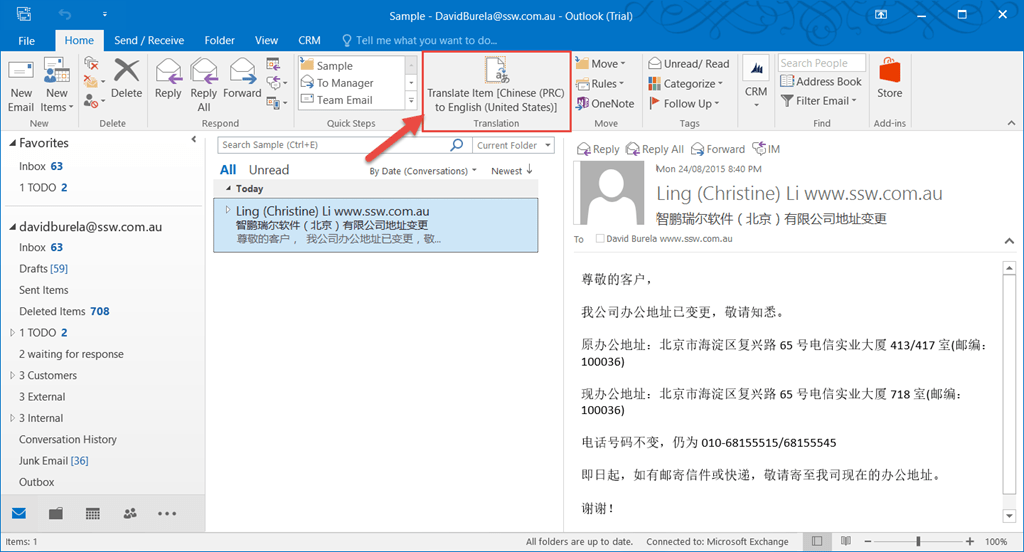Click the Search People field
Image resolution: width=1024 pixels, height=552 pixels.
pyautogui.click(x=822, y=63)
